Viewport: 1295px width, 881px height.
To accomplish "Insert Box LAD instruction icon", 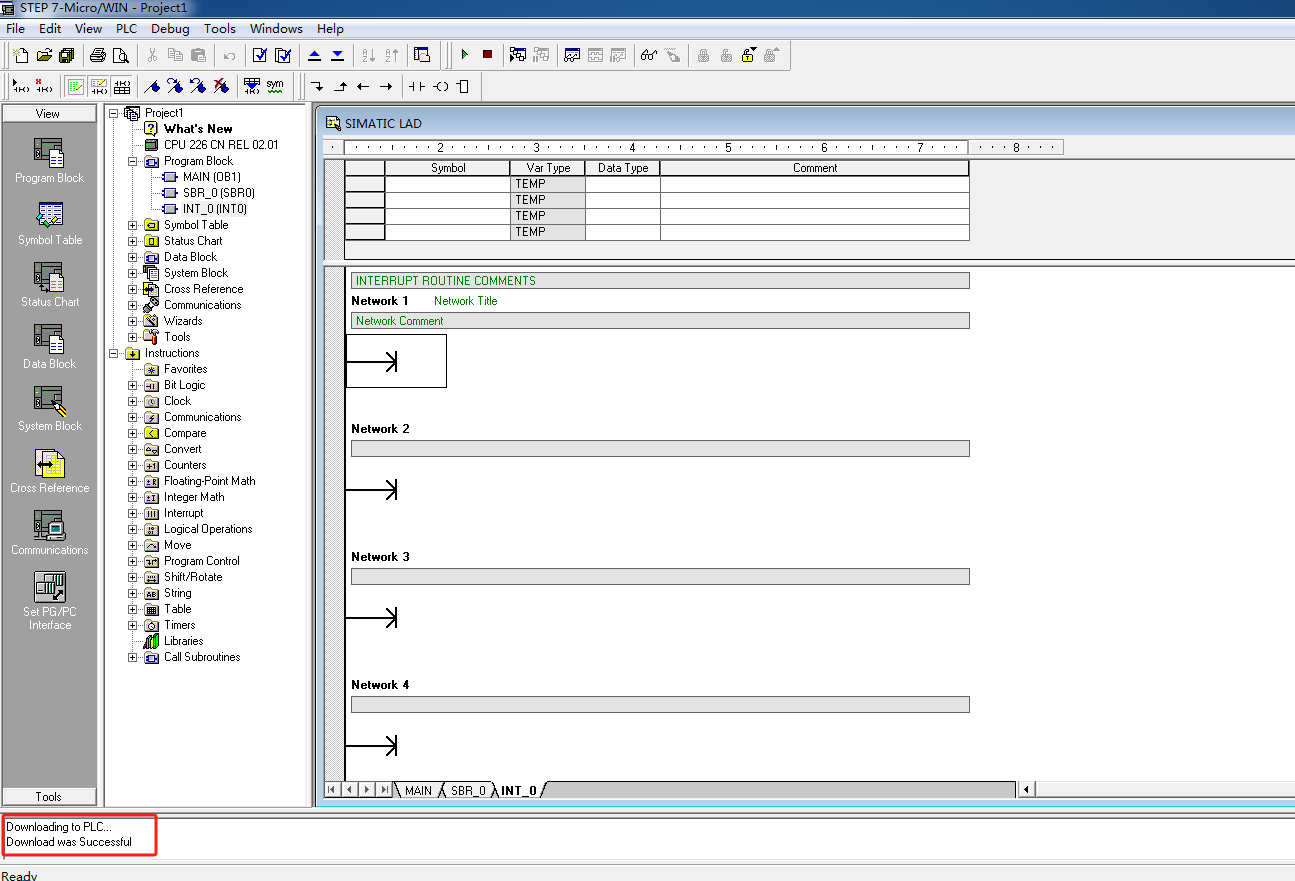I will [x=462, y=86].
